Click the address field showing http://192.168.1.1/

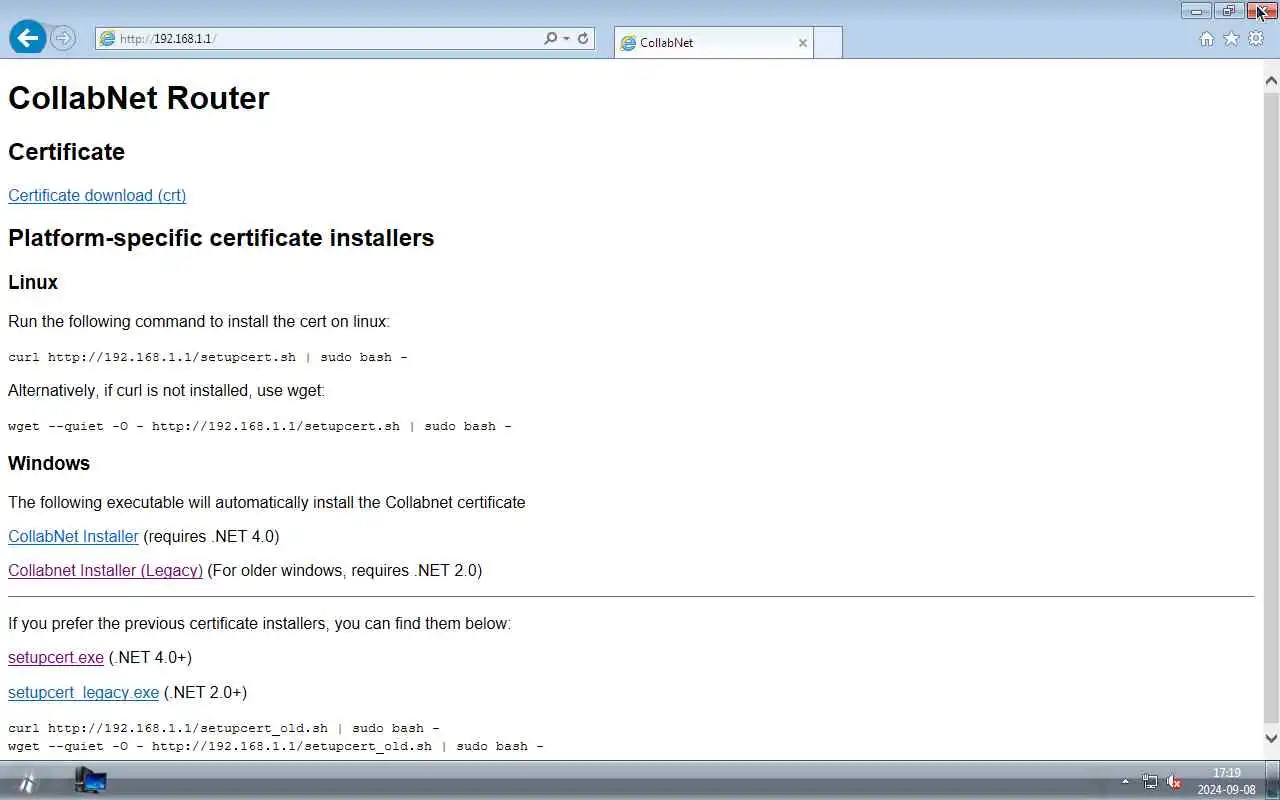(x=330, y=38)
